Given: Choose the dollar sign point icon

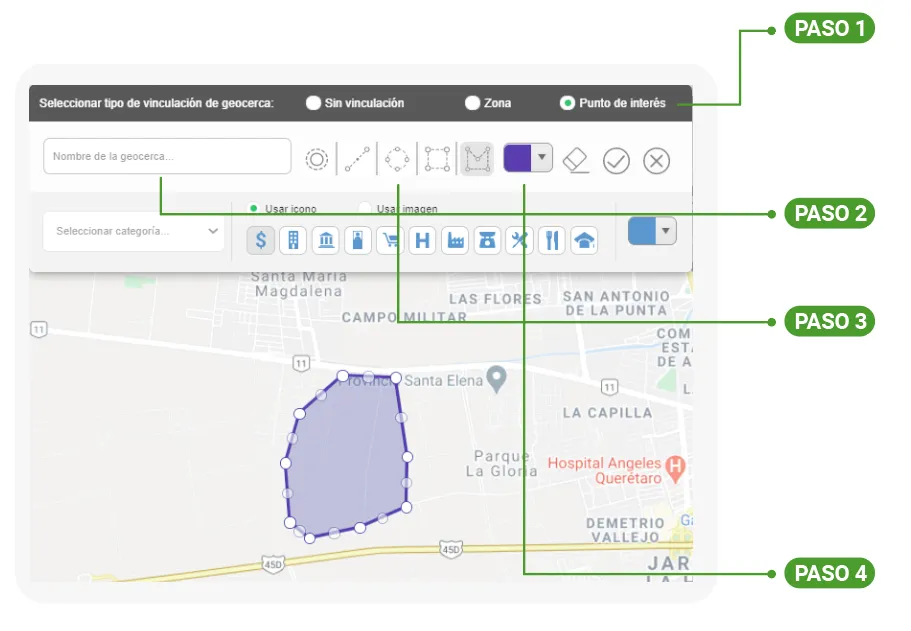Looking at the screenshot, I should point(261,240).
